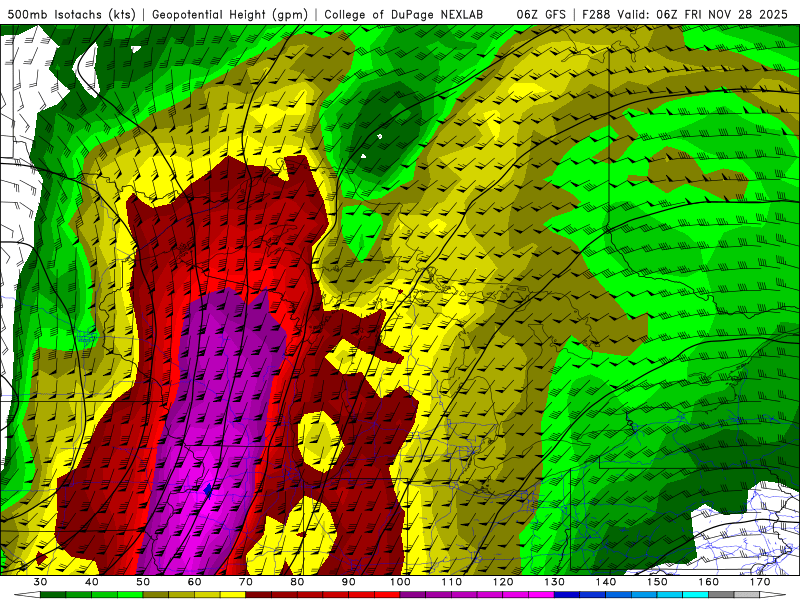
Task: Click the "Geopotential Height (gpm)" header text
Action: 230,14
